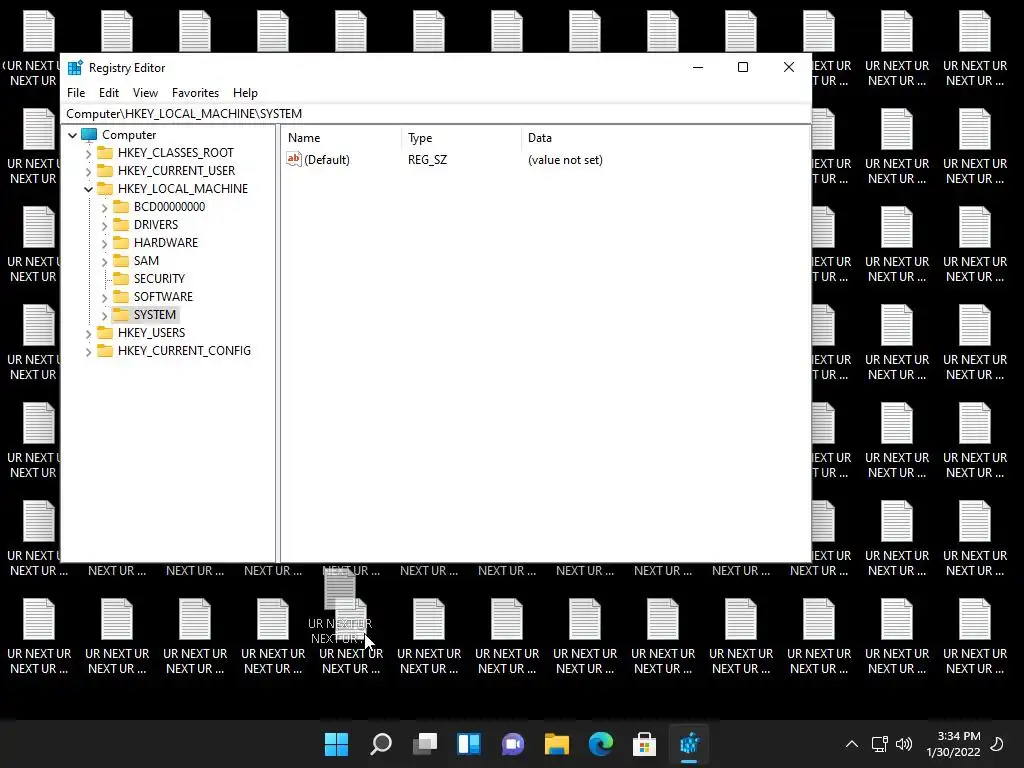Expand BCD00000000 key
1024x768 pixels.
pos(104,207)
